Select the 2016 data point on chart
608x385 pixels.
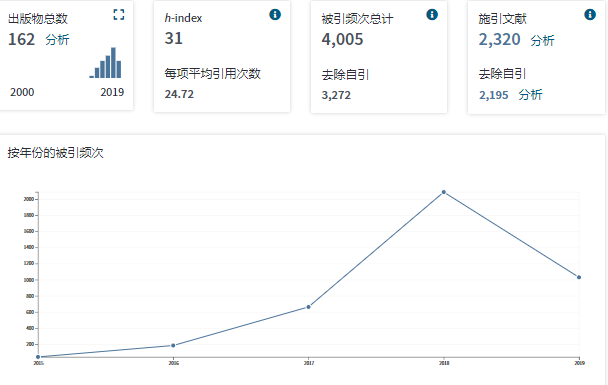coord(173,345)
